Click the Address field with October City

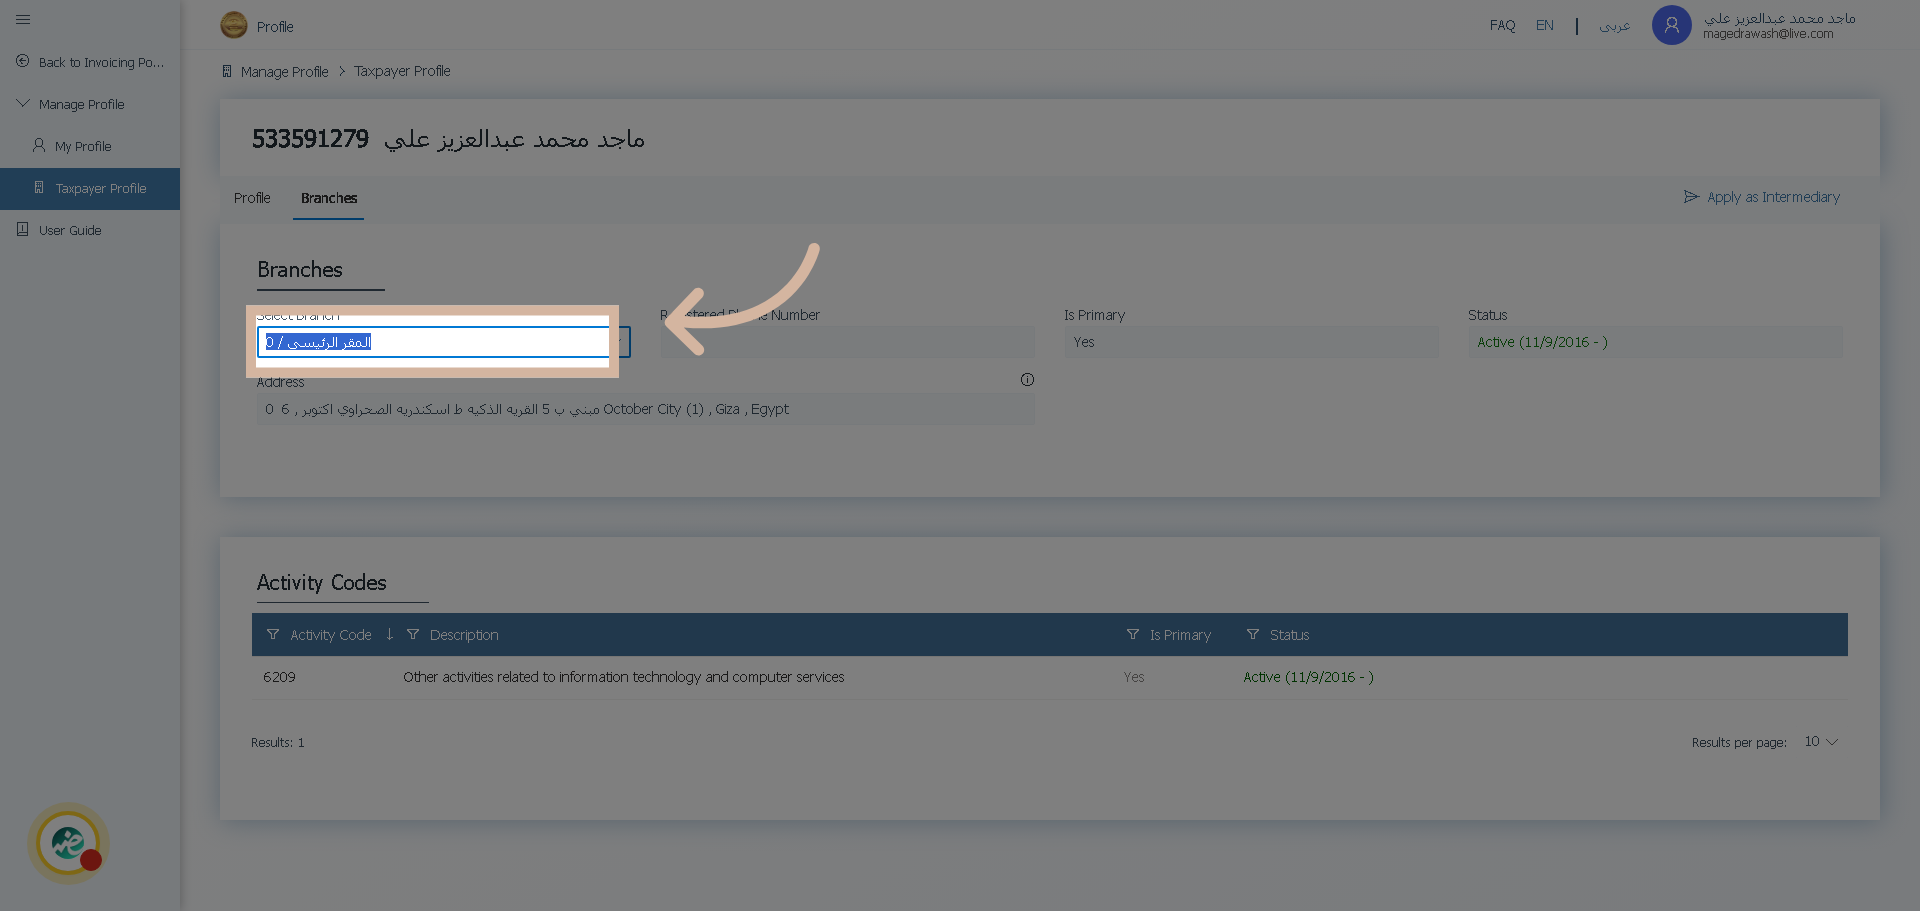click(x=645, y=409)
